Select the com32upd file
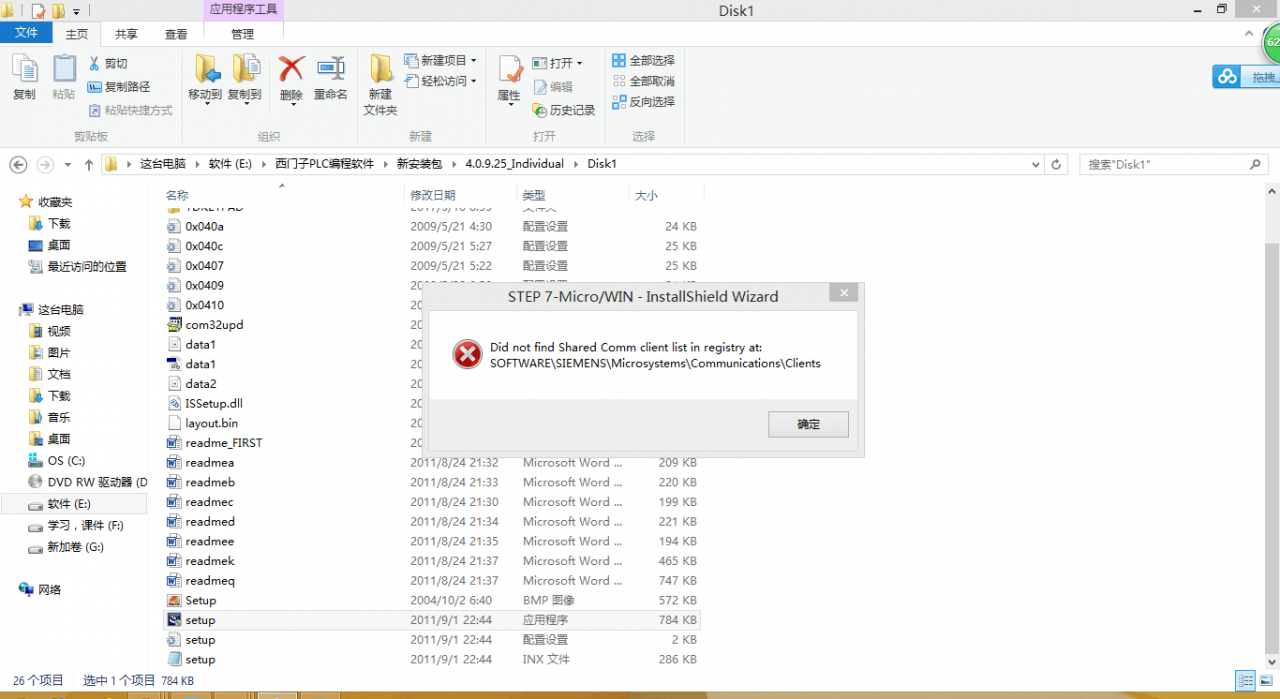The image size is (1280, 699). 205,325
